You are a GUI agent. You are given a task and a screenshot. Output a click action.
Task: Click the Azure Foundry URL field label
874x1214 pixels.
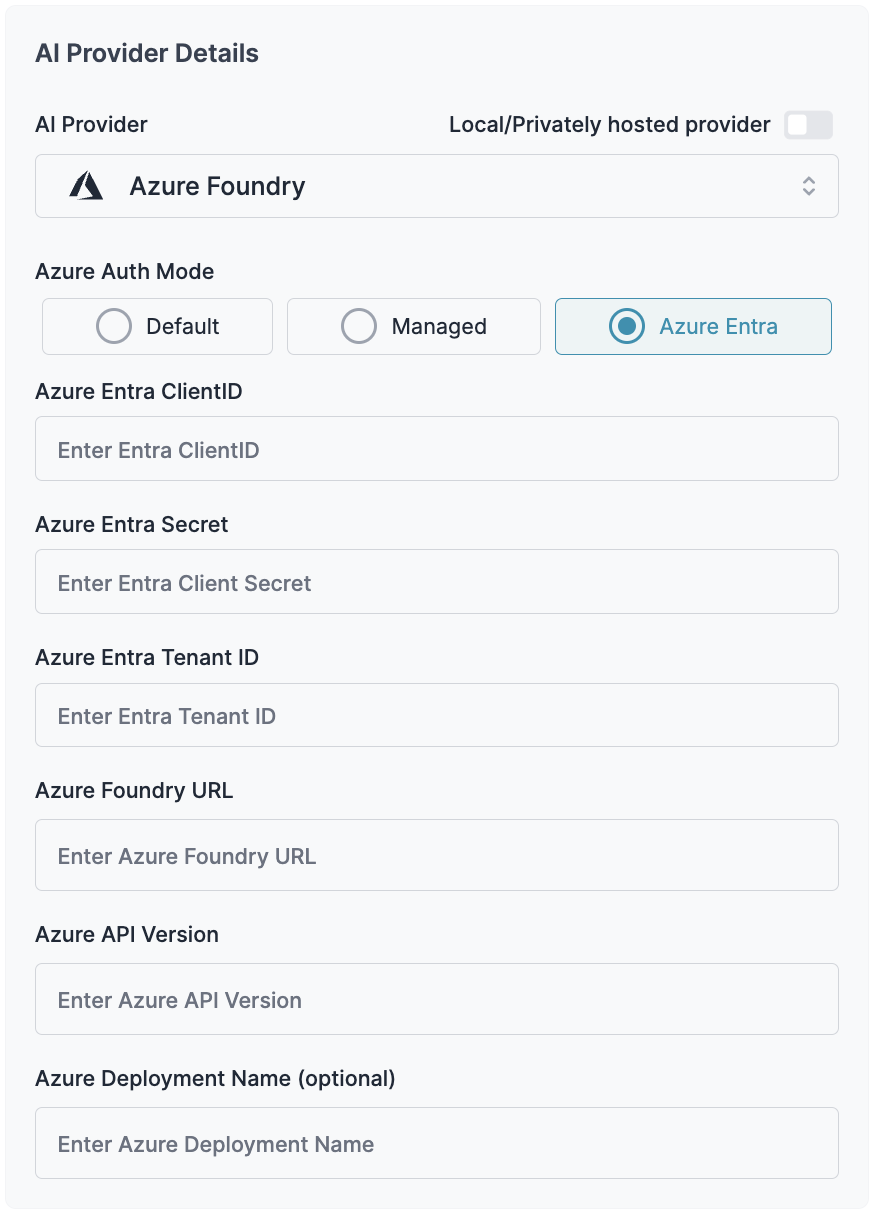(133, 790)
